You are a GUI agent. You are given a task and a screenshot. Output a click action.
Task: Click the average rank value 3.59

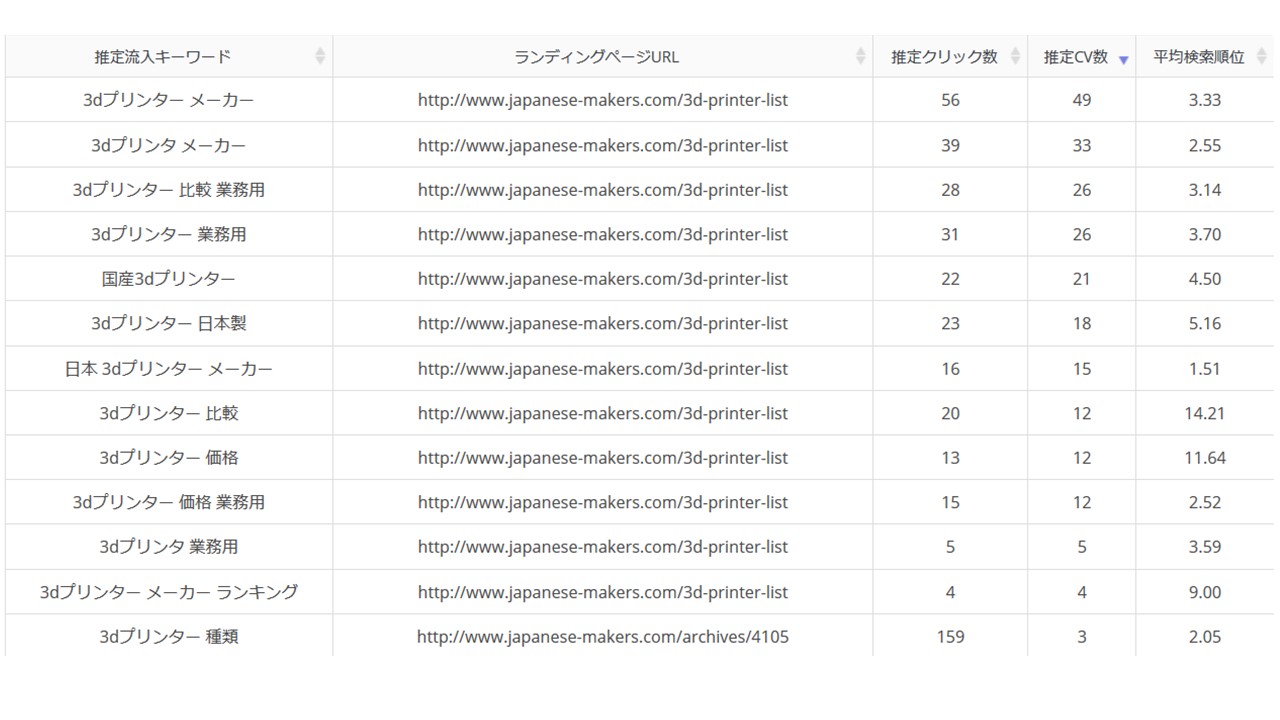click(x=1205, y=547)
